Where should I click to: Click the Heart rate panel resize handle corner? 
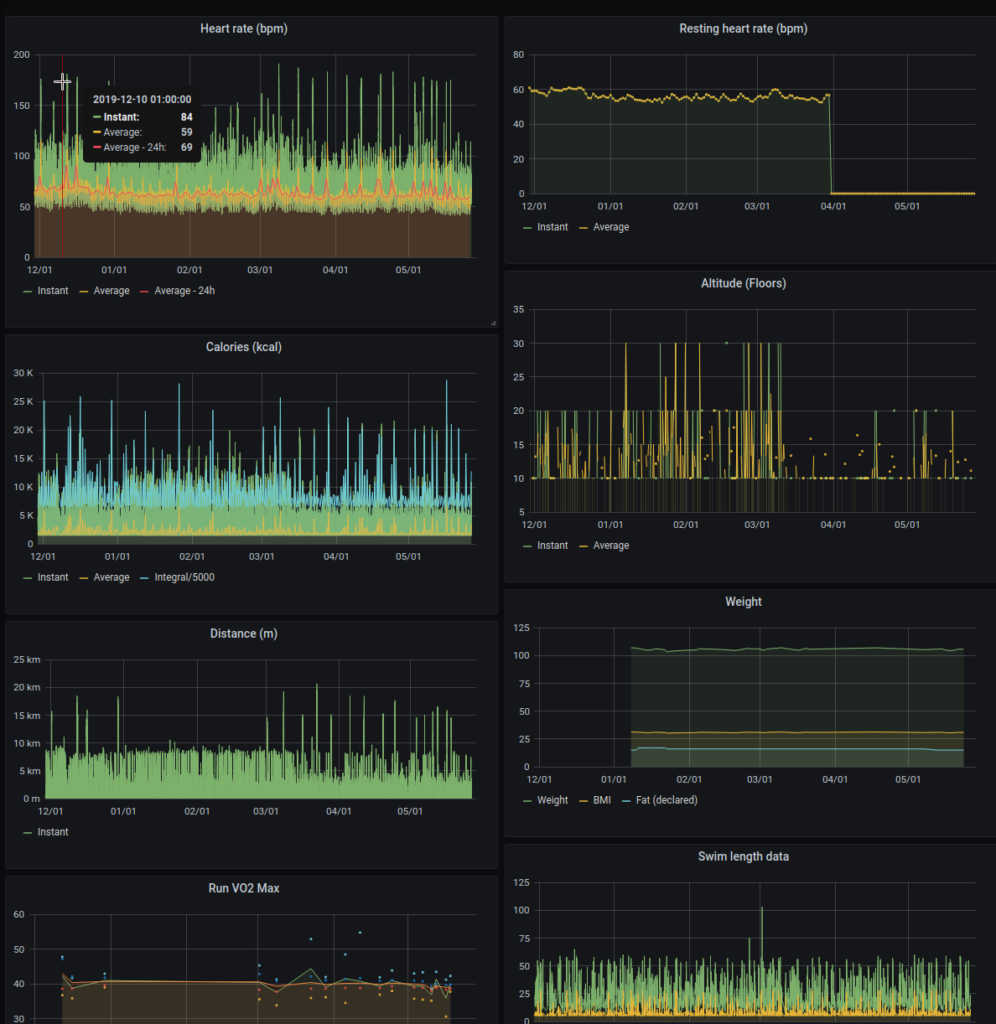click(x=493, y=323)
